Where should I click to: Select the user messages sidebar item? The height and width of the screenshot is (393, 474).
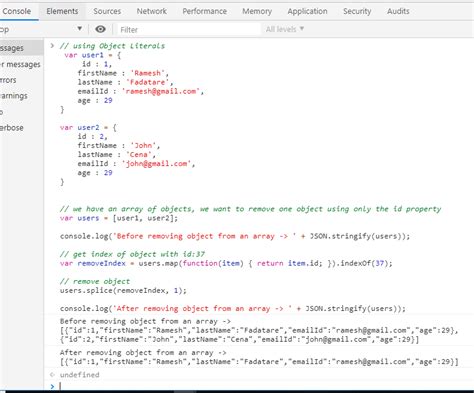point(20,64)
